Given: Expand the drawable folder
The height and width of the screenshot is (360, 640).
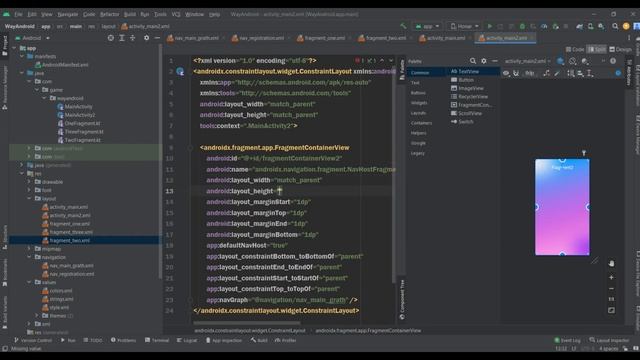Looking at the screenshot, I should coord(29,182).
